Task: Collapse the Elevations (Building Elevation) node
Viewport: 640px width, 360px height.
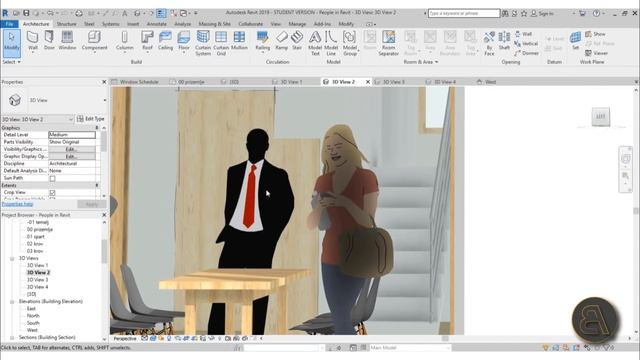Action: (12, 302)
